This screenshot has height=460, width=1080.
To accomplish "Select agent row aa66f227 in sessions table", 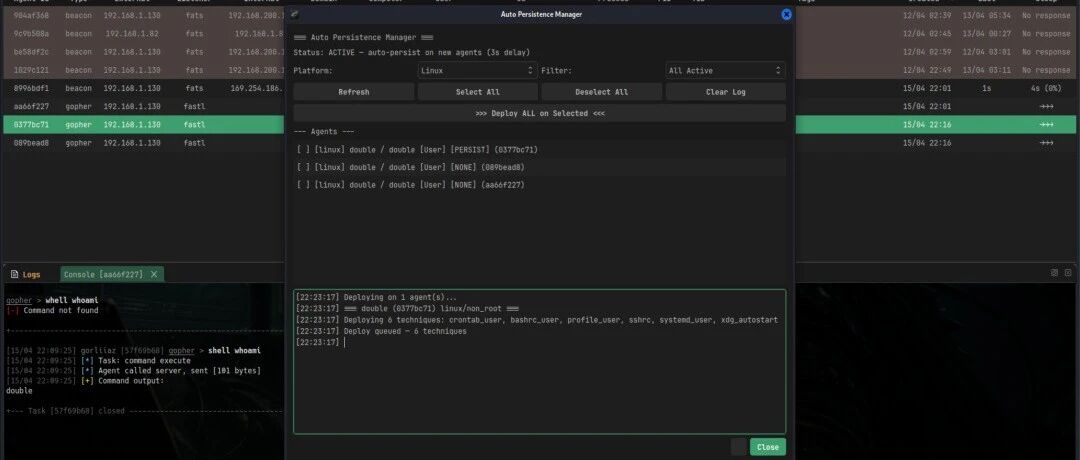I will (145, 107).
